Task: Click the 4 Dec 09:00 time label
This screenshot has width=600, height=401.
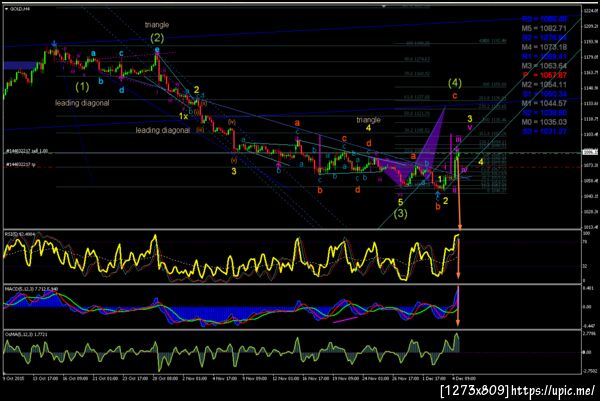Action: click(x=464, y=378)
